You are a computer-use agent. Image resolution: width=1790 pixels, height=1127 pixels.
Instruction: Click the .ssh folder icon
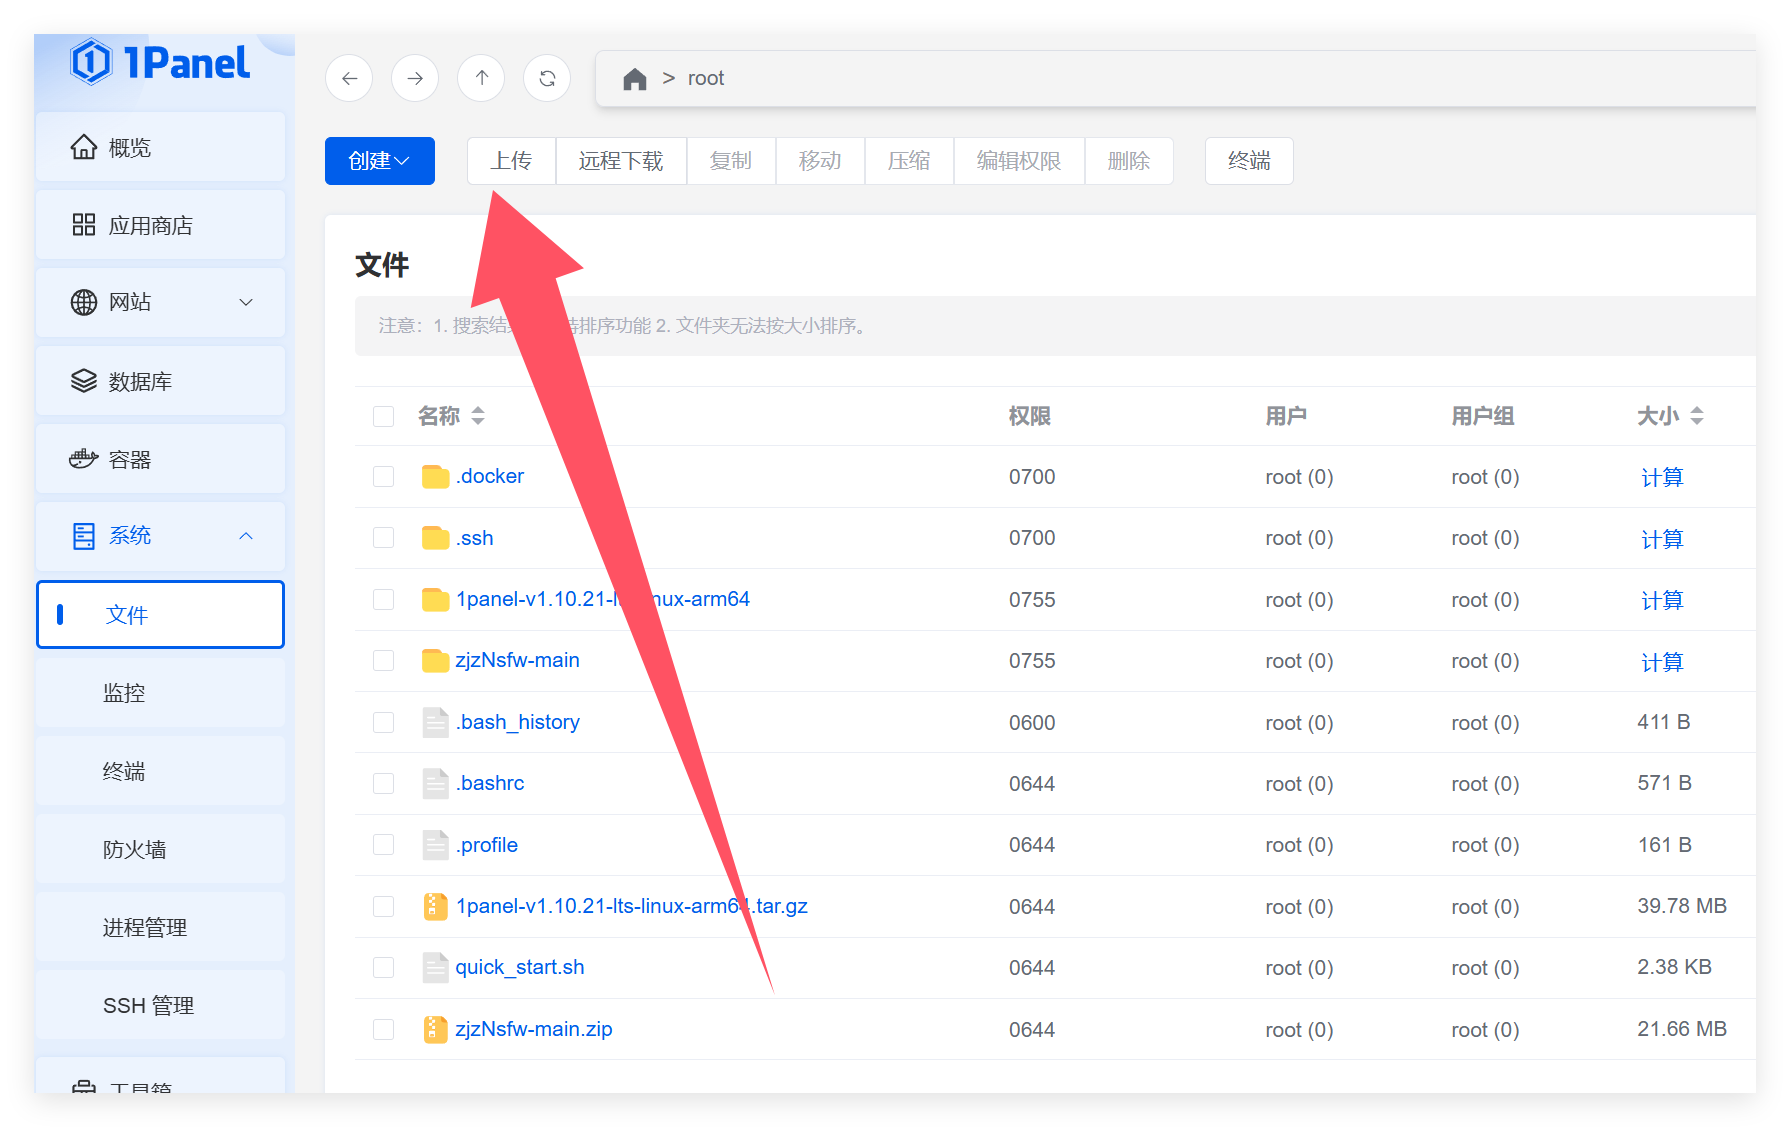pyautogui.click(x=435, y=538)
